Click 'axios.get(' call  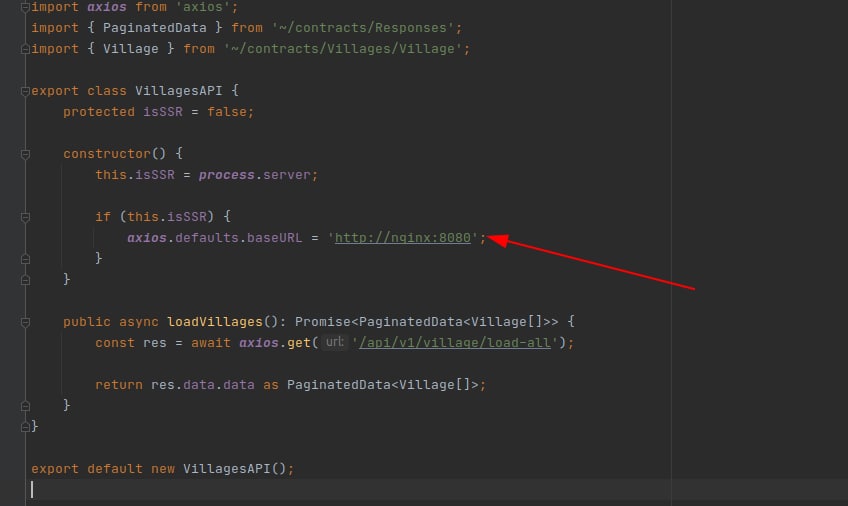tap(279, 343)
